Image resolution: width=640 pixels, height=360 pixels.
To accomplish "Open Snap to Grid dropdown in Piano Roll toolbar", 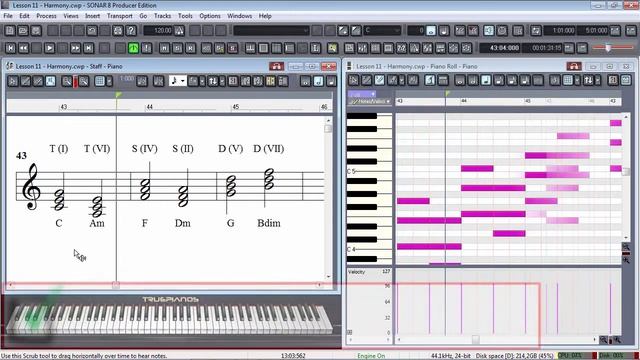I will (x=577, y=80).
